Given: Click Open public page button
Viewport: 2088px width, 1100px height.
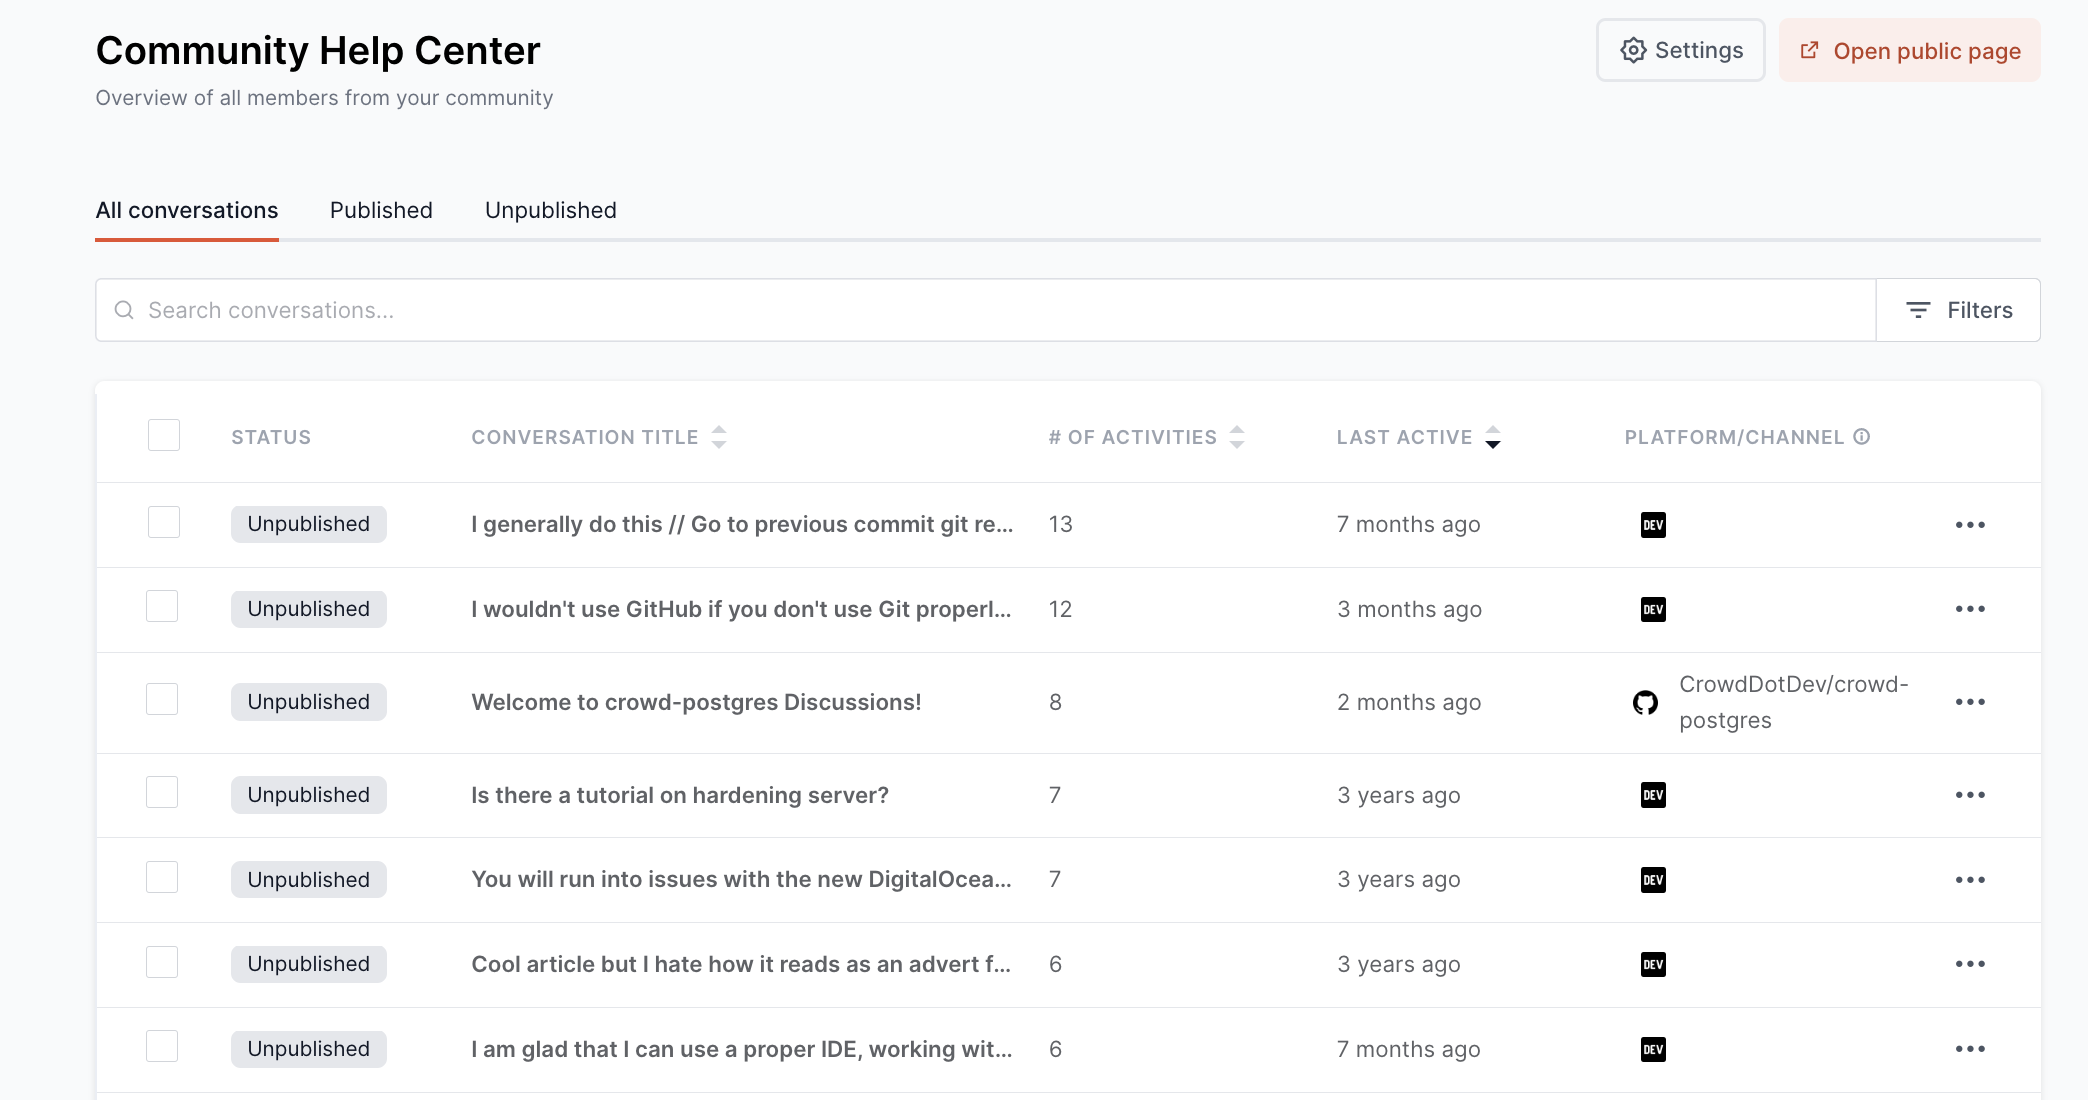Looking at the screenshot, I should pos(1909,50).
